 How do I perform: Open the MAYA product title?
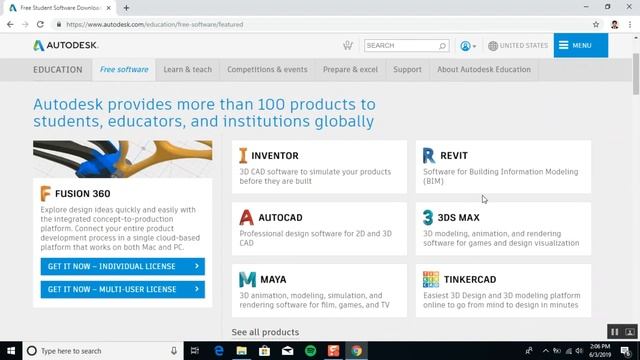tap(273, 280)
